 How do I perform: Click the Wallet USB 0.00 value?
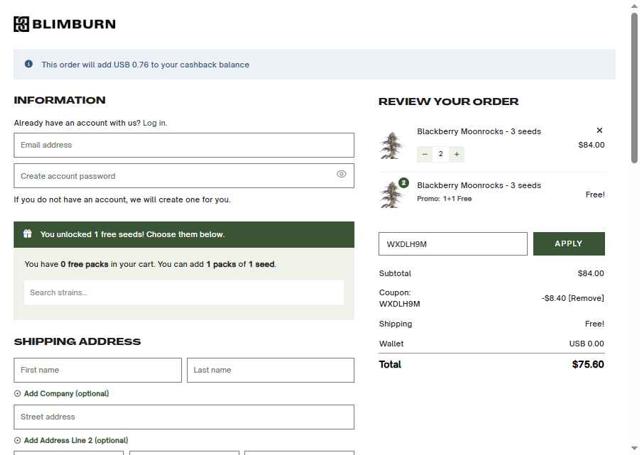[x=587, y=344]
